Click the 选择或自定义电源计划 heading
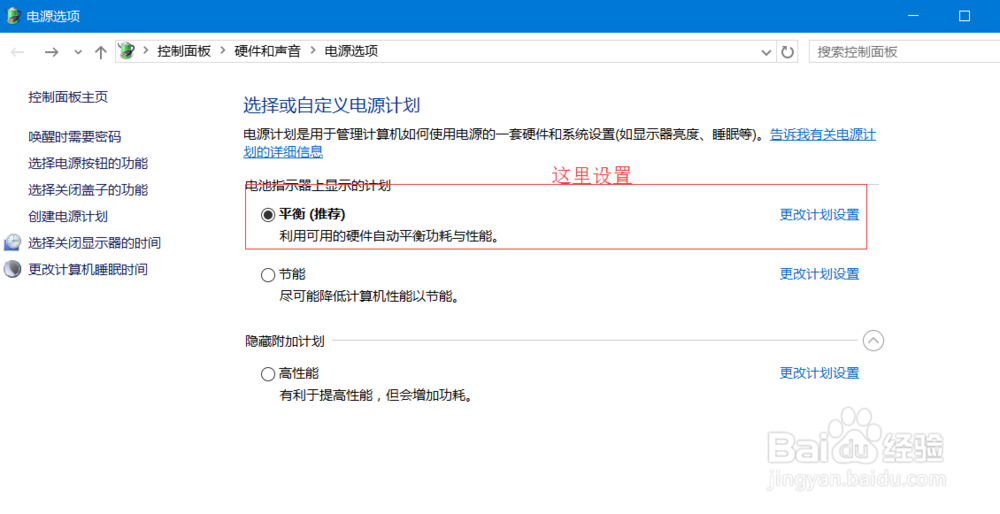The image size is (1000, 514). click(332, 105)
